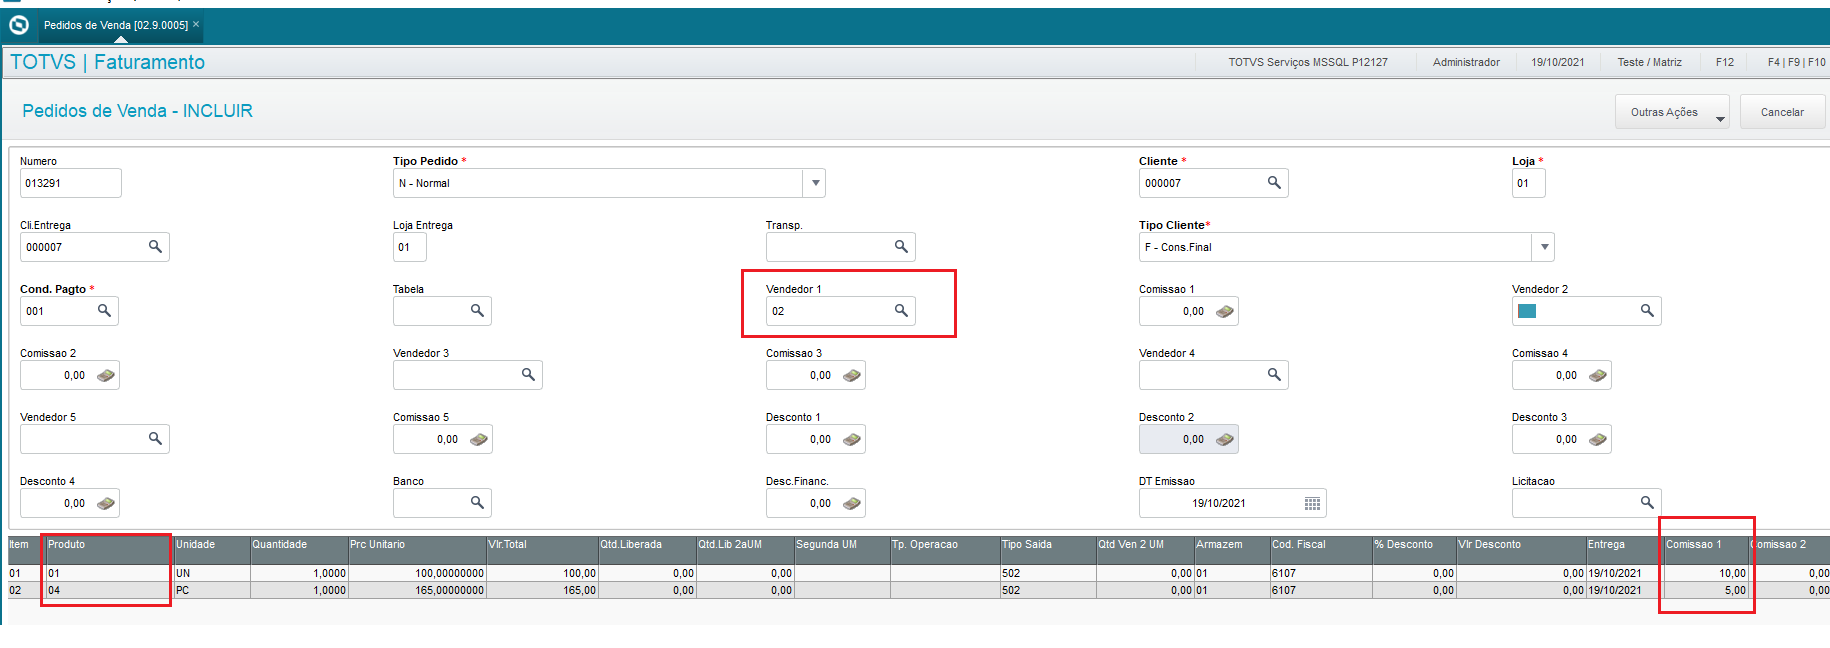Open Desconto 2 calculator icon
The height and width of the screenshot is (648, 1830).
tap(1225, 440)
